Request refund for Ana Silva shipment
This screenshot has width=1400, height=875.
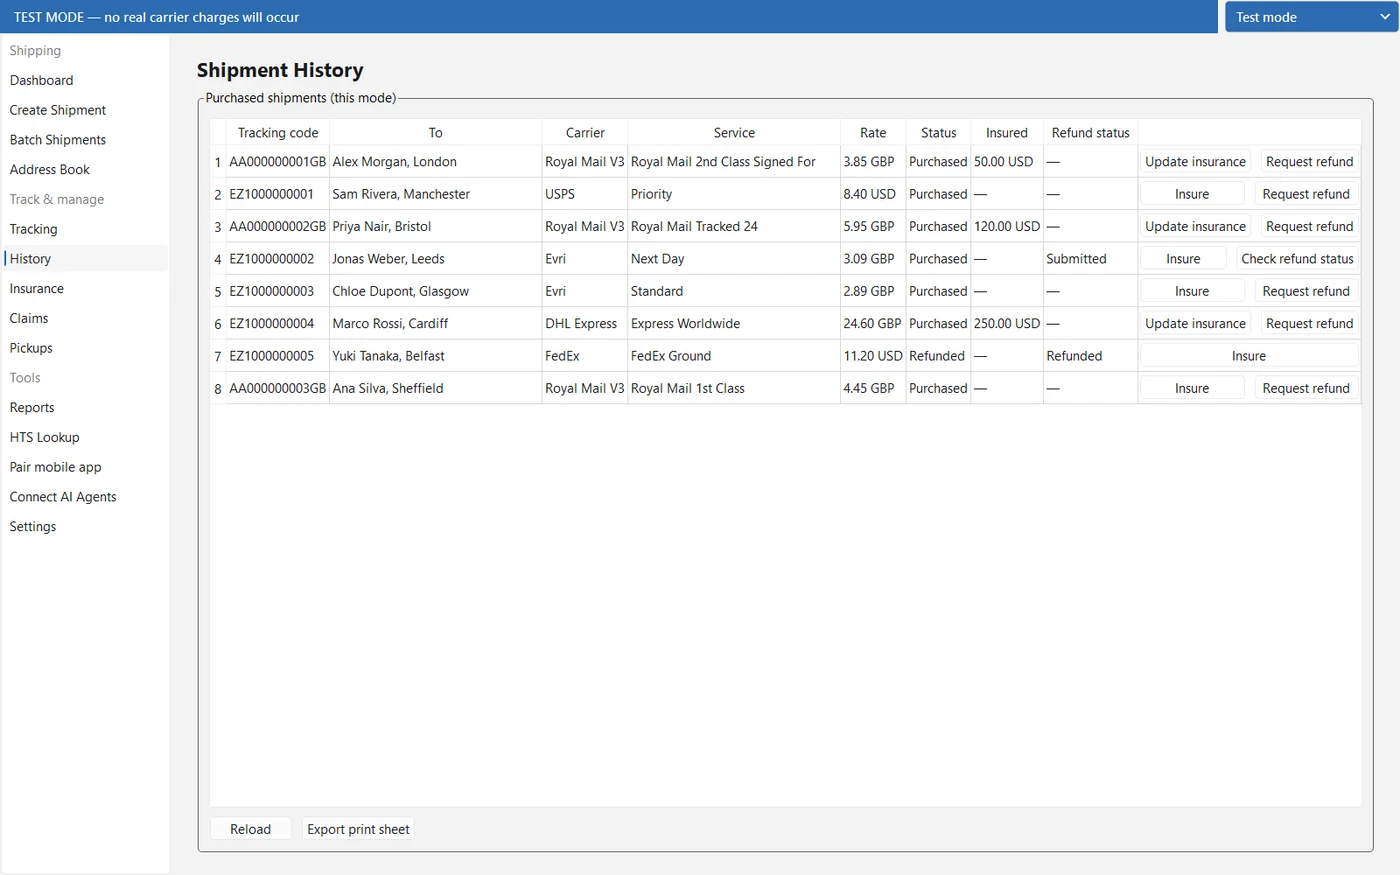pyautogui.click(x=1306, y=388)
